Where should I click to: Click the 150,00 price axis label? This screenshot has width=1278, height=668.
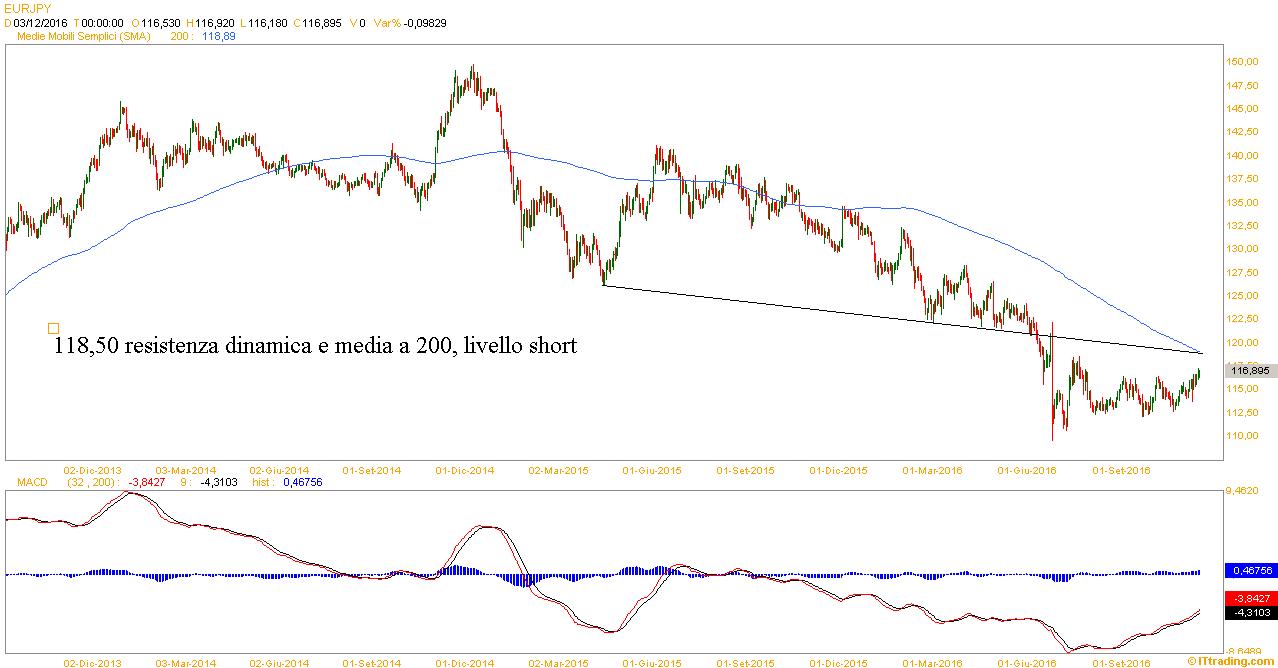click(1241, 62)
